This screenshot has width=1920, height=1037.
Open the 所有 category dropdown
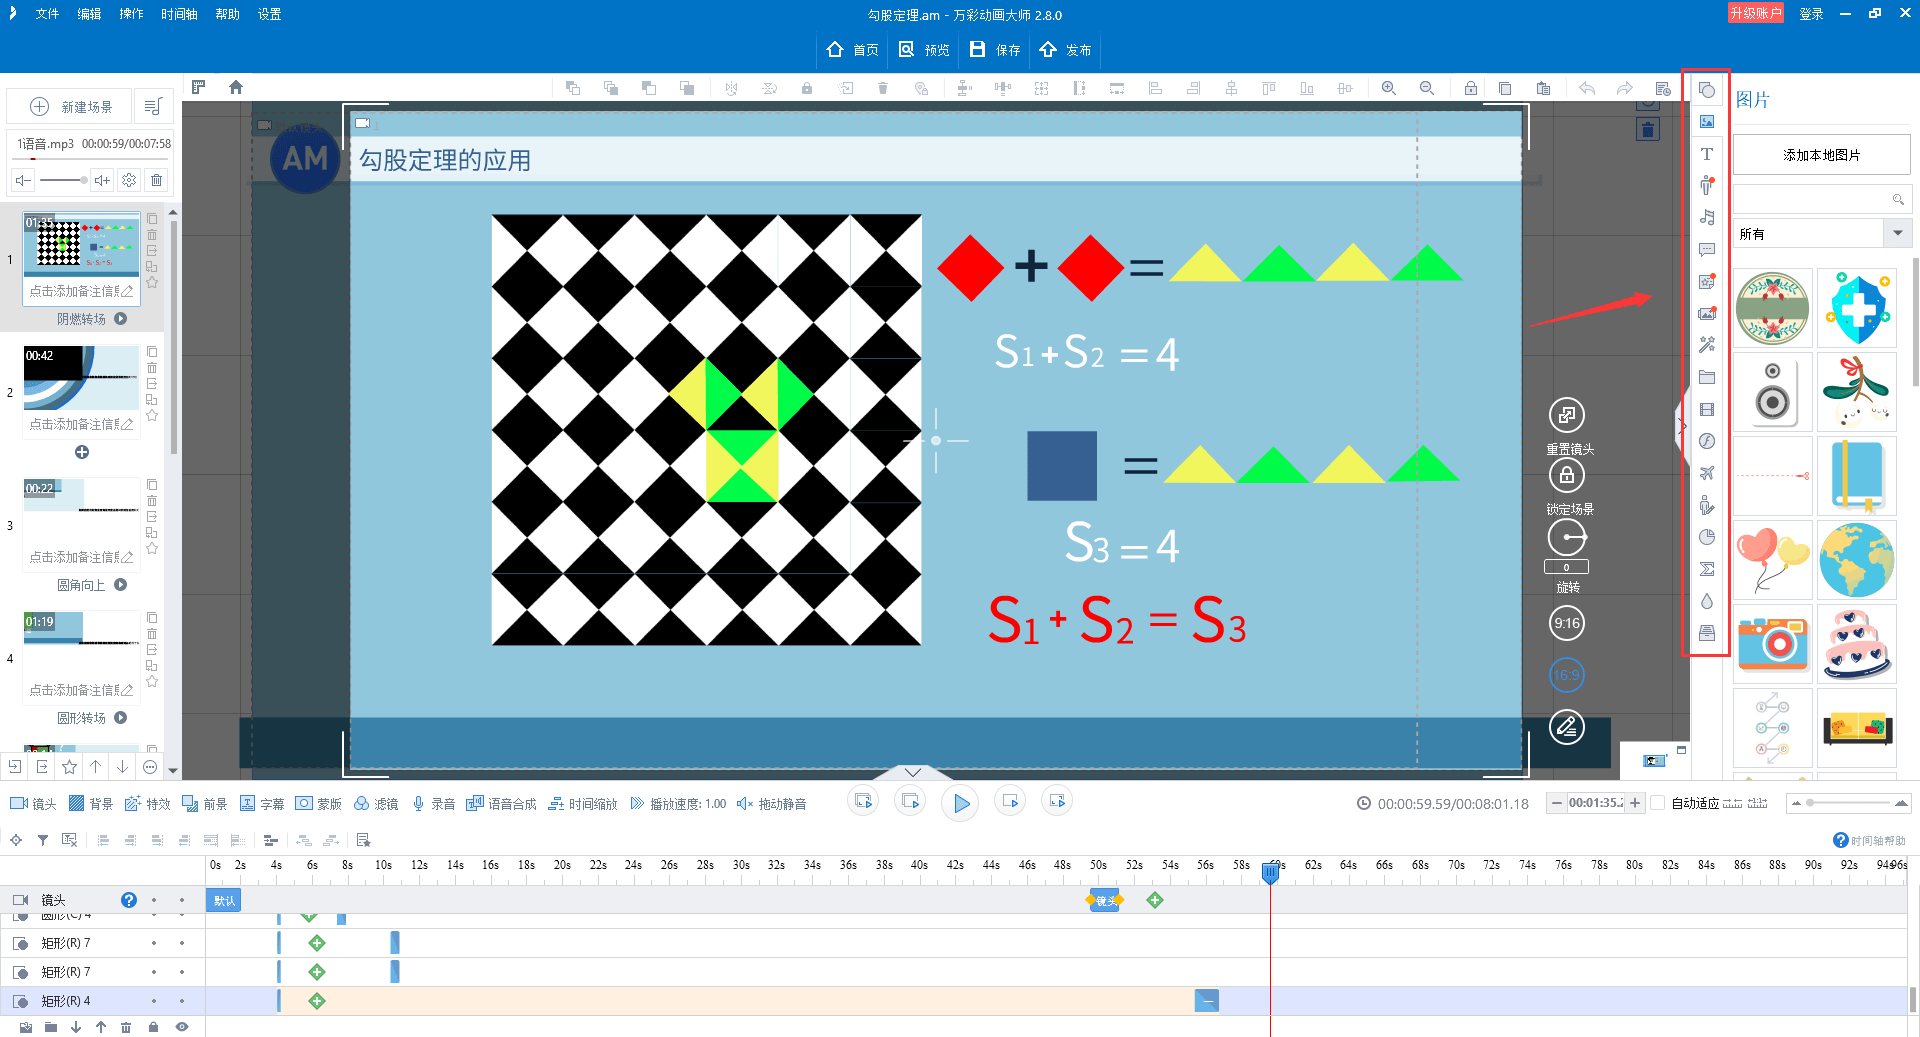[1897, 234]
